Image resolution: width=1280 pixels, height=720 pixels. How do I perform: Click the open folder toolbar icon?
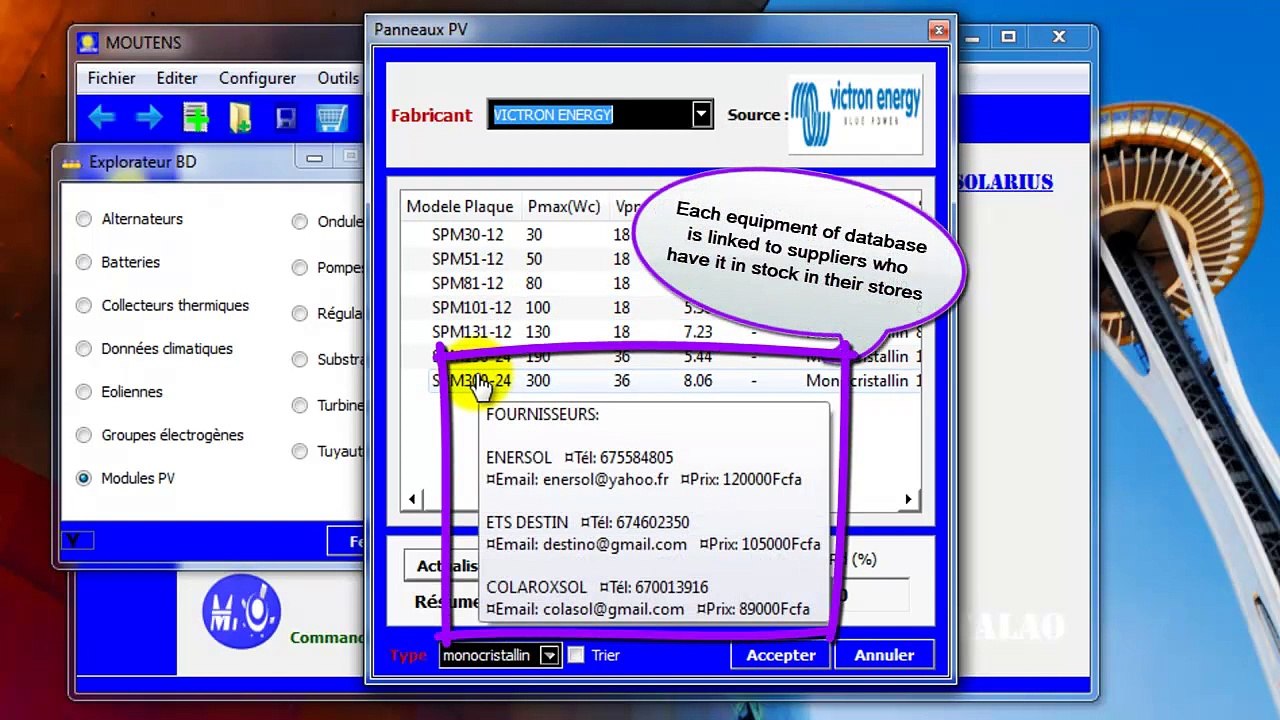[240, 118]
